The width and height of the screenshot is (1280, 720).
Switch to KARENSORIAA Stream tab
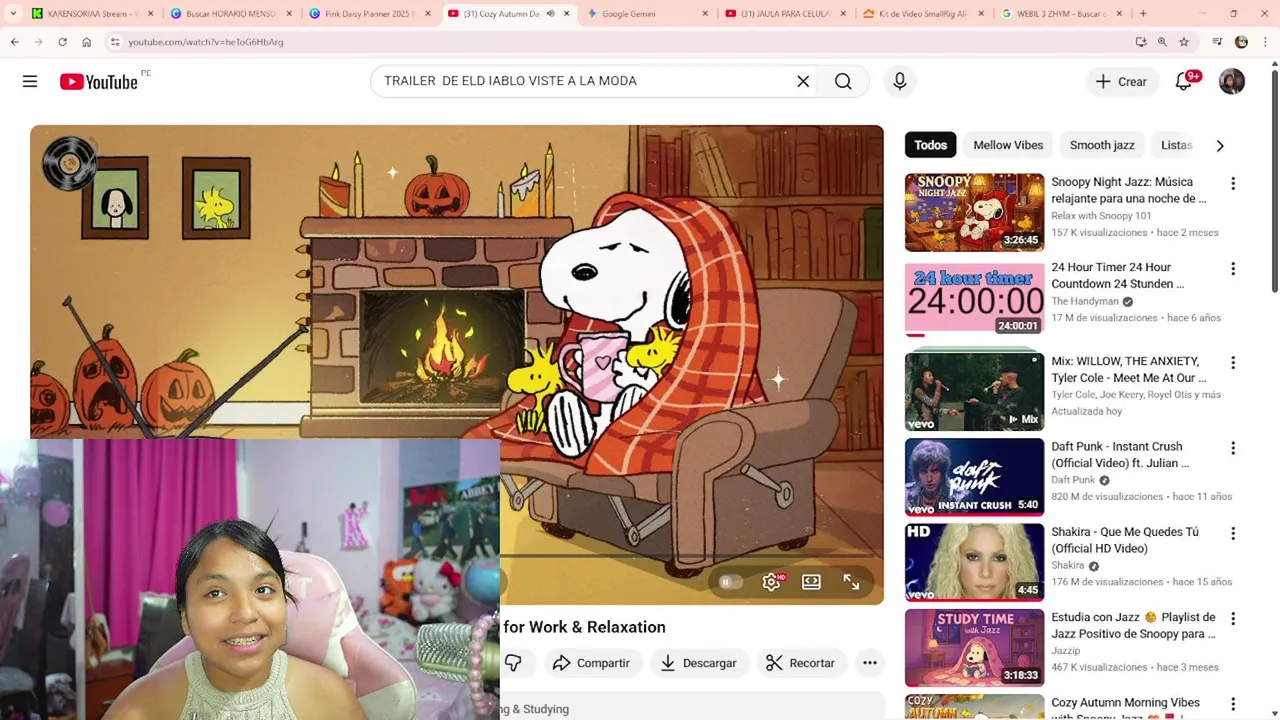(x=92, y=14)
